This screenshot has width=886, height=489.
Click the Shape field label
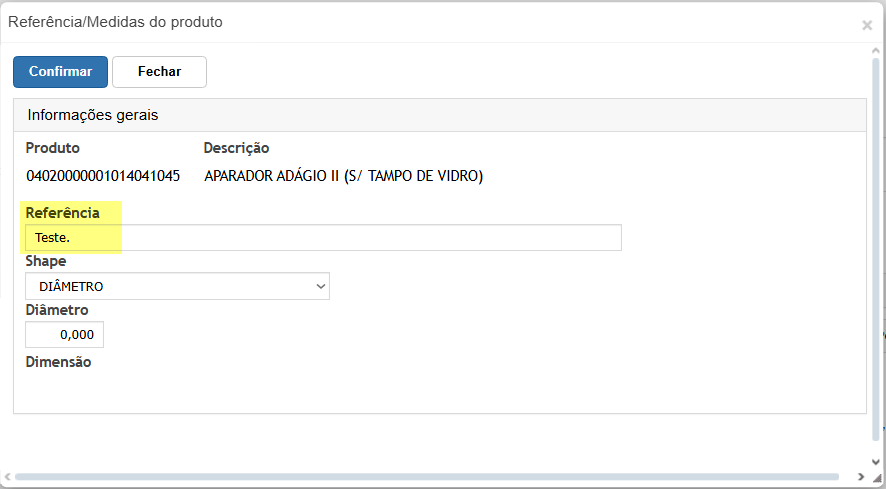pyautogui.click(x=46, y=261)
